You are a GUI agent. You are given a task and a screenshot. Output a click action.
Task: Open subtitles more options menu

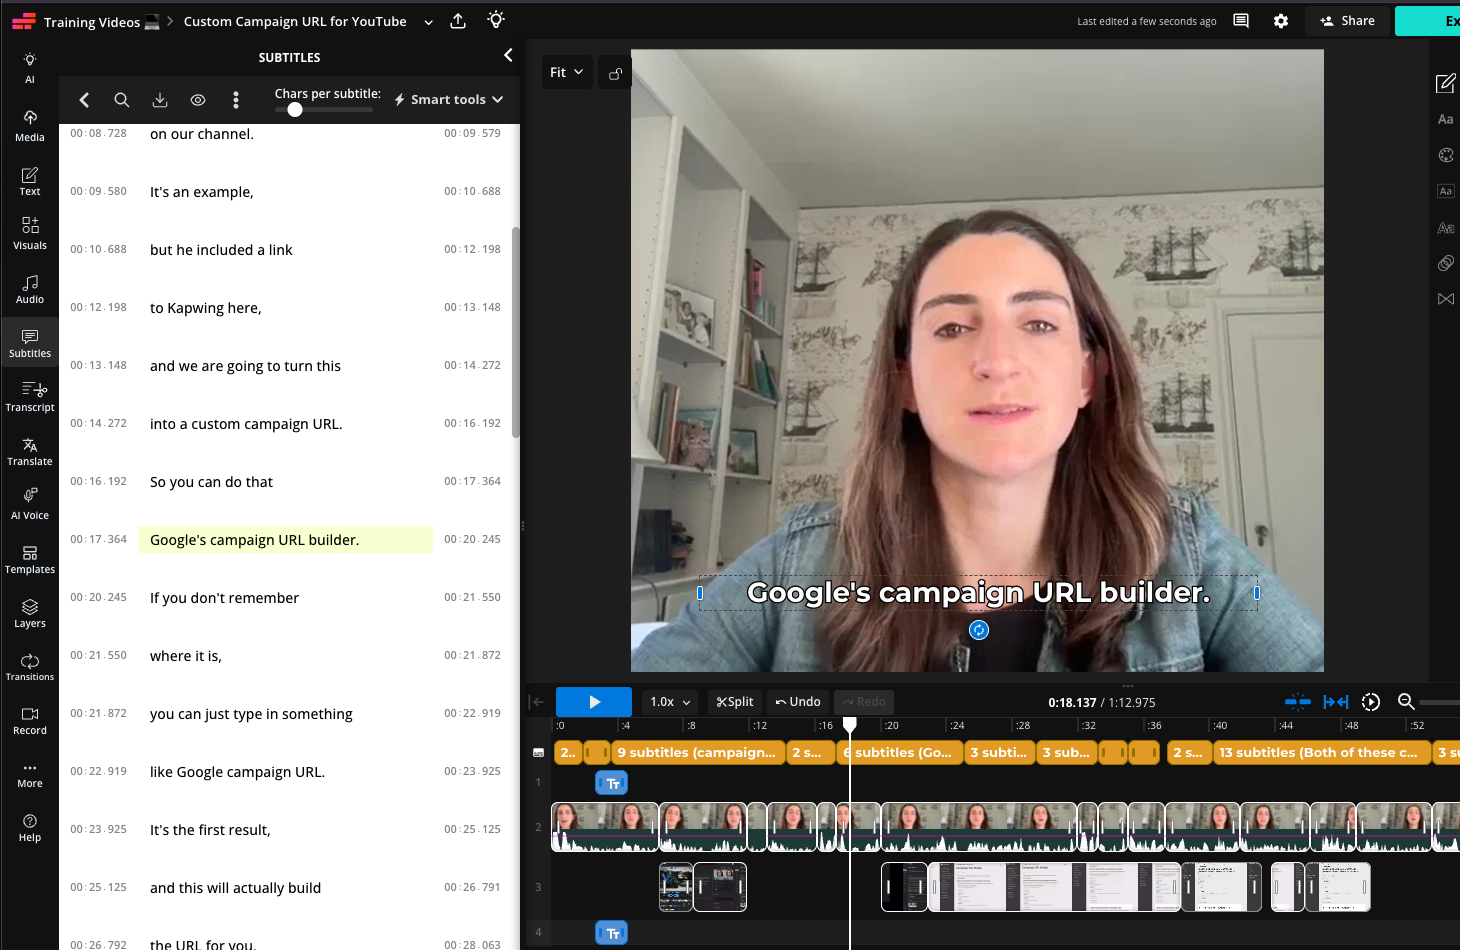[236, 100]
